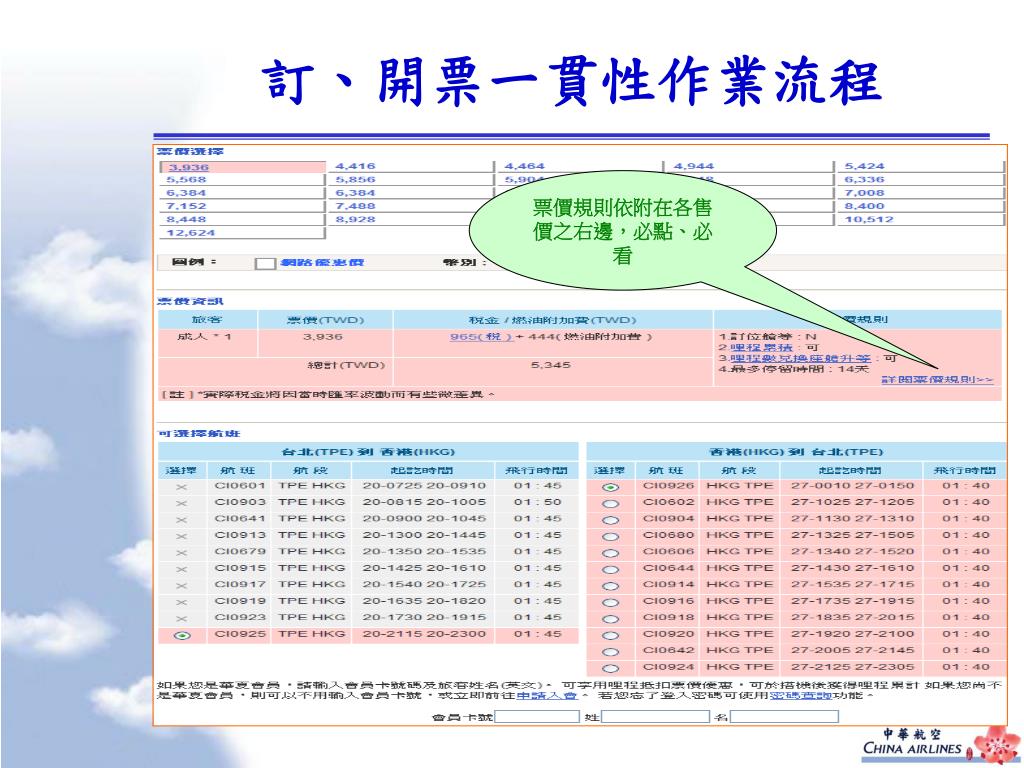Pick return flight CI0914 radio button

point(610,586)
